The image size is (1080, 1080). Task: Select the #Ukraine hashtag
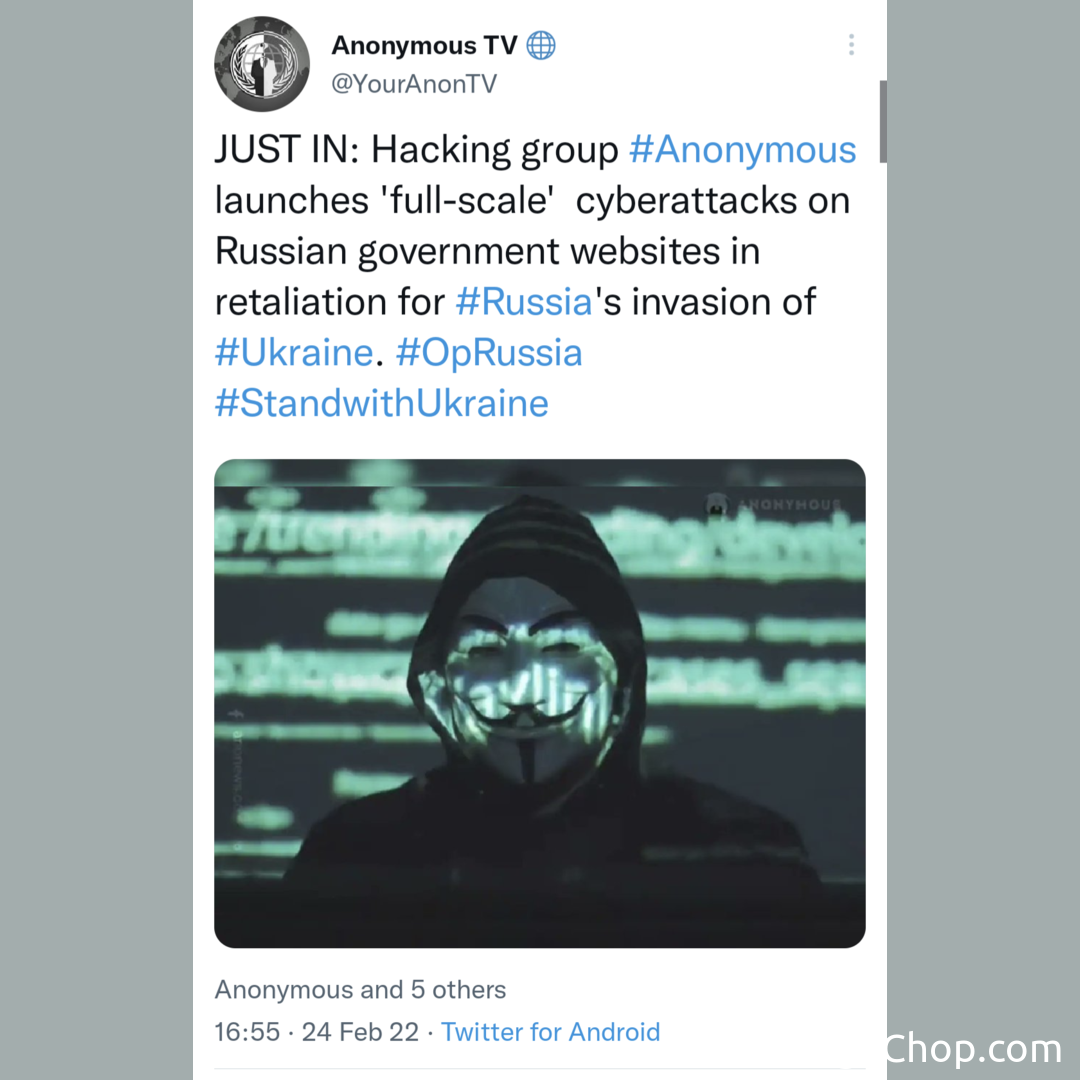[294, 353]
